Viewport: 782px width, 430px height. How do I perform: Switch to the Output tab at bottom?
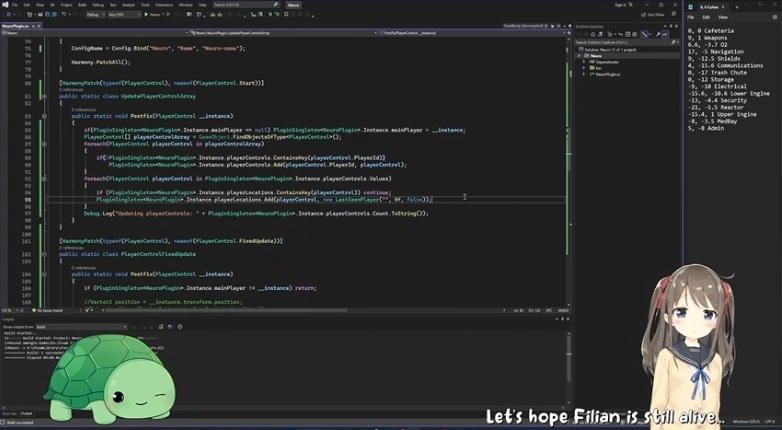point(26,414)
